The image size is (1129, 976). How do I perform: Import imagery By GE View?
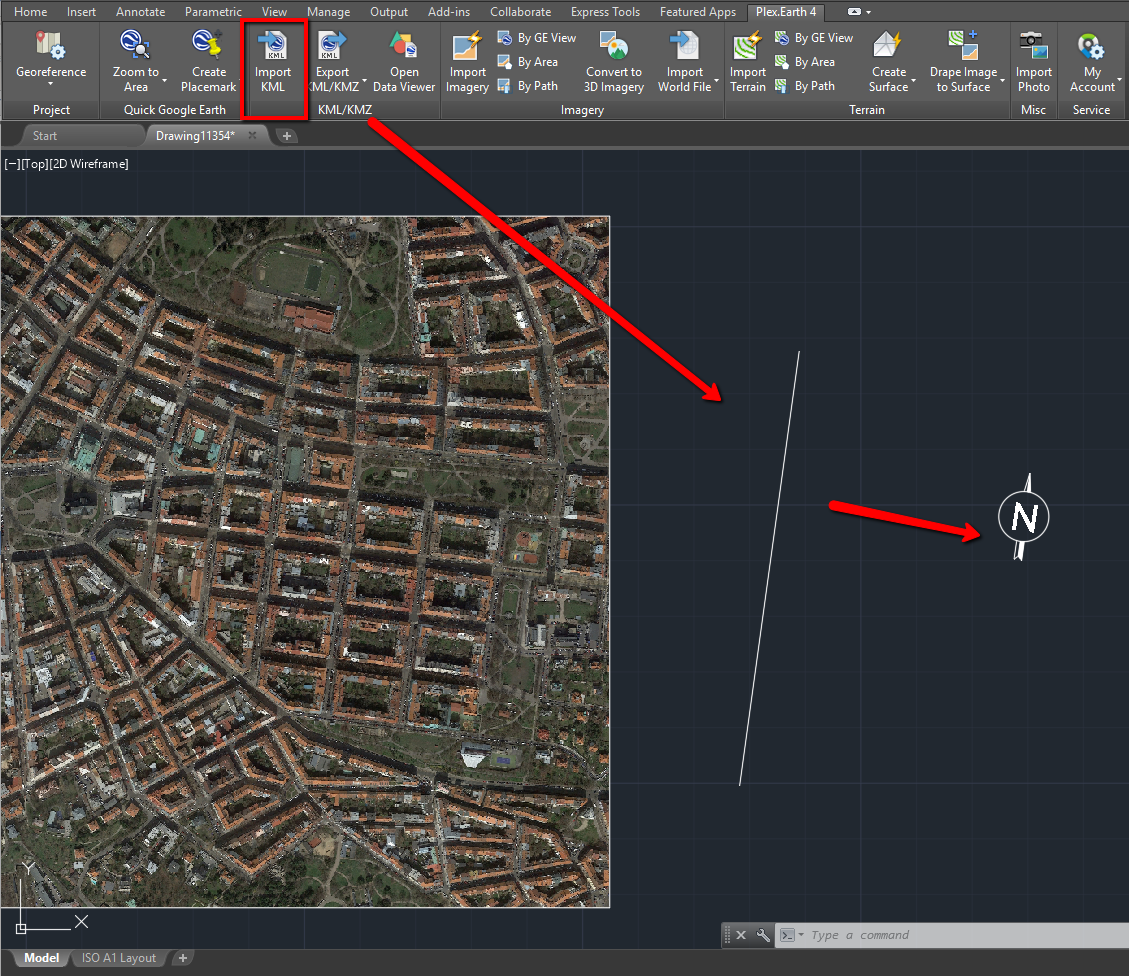pos(537,37)
